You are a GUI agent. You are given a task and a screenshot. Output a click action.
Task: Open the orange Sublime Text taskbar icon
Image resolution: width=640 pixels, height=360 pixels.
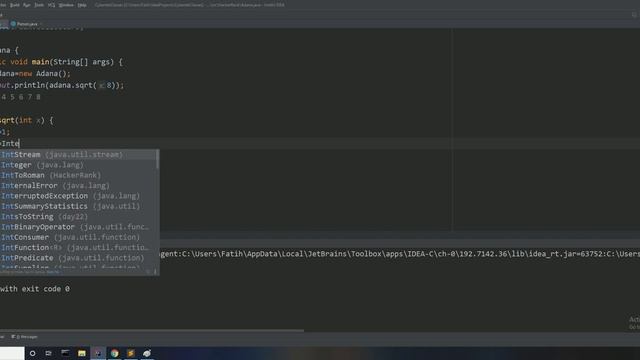tap(131, 353)
